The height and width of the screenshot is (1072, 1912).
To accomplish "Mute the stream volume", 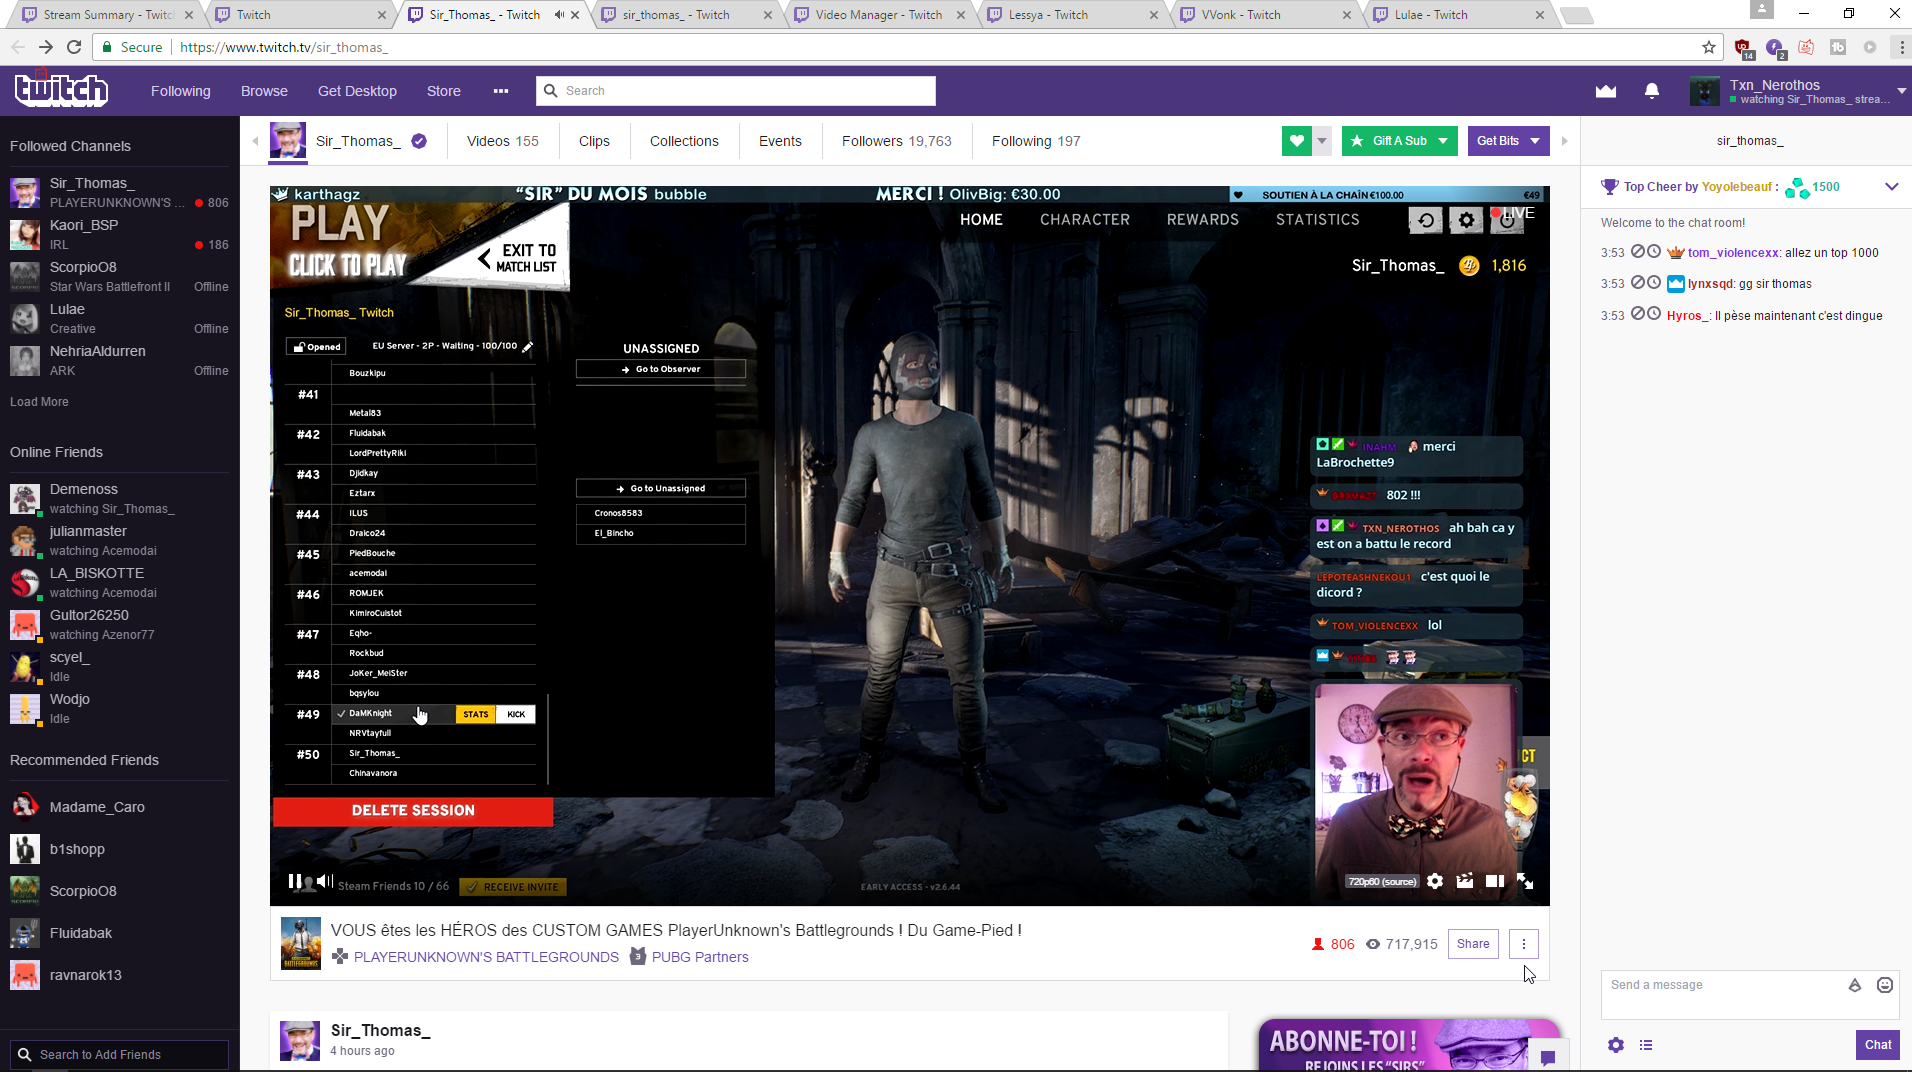I will click(325, 881).
